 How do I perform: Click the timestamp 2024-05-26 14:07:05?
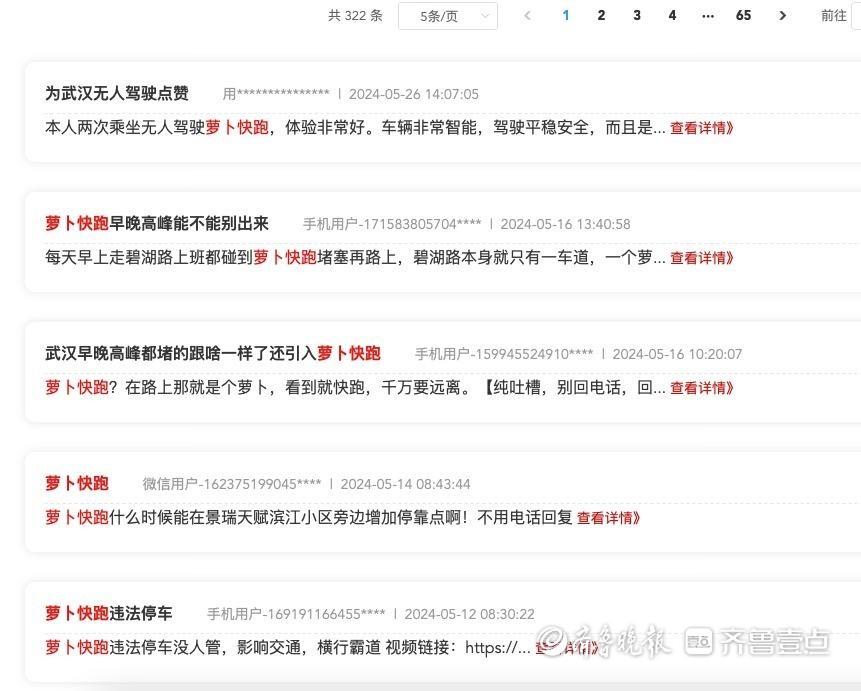pyautogui.click(x=414, y=94)
